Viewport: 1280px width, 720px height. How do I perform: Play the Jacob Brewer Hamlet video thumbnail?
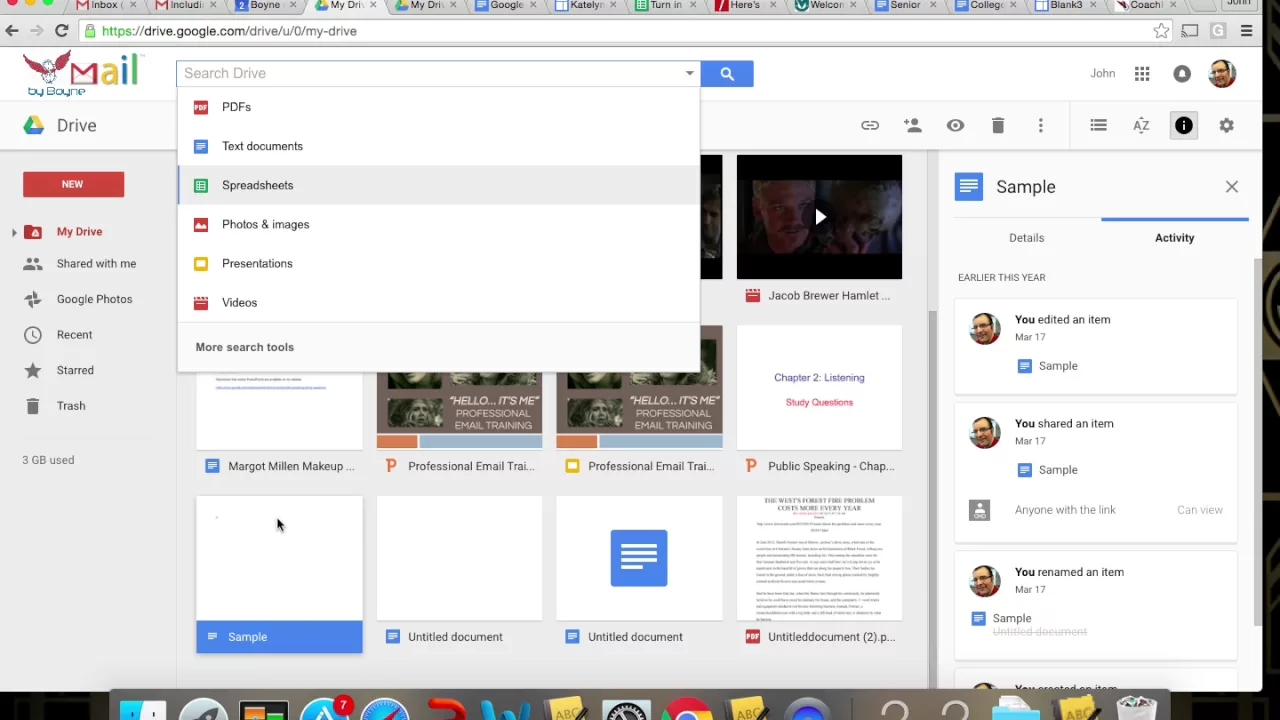[x=819, y=217]
